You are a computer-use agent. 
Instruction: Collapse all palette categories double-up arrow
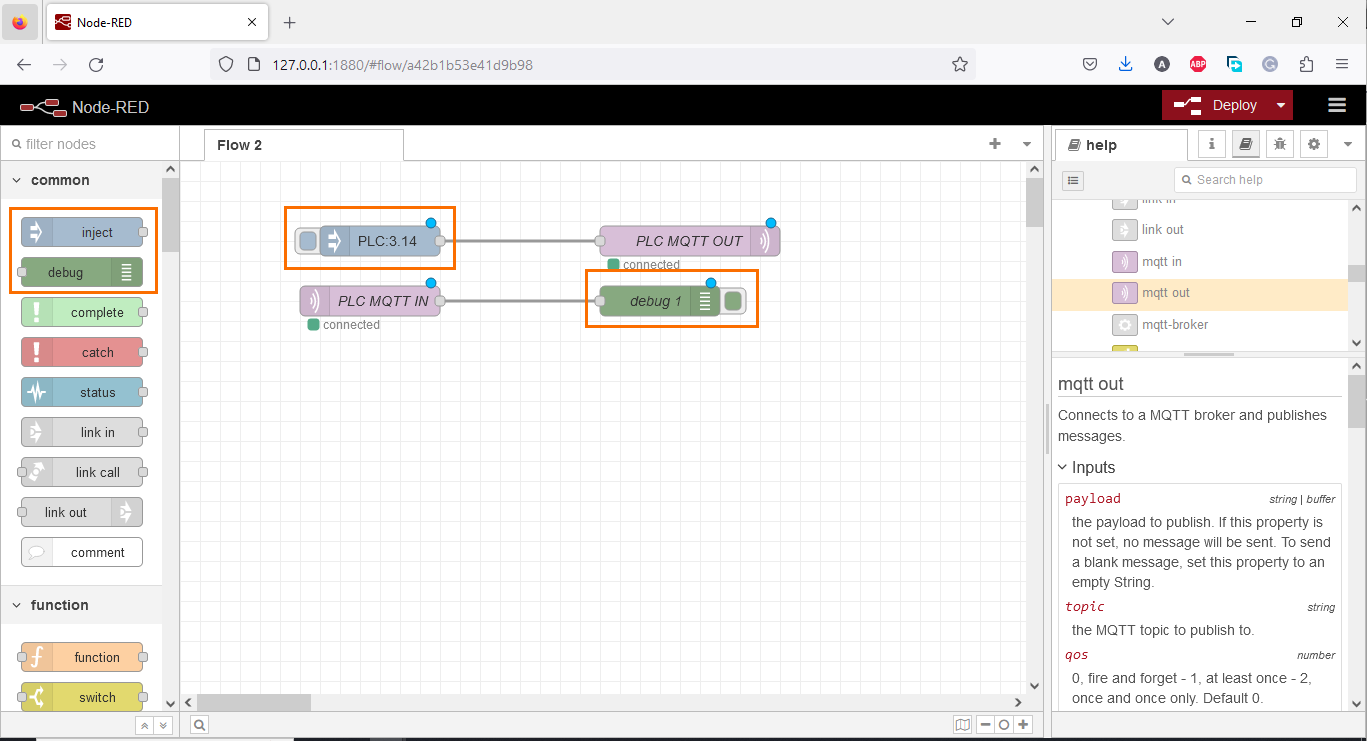click(144, 725)
